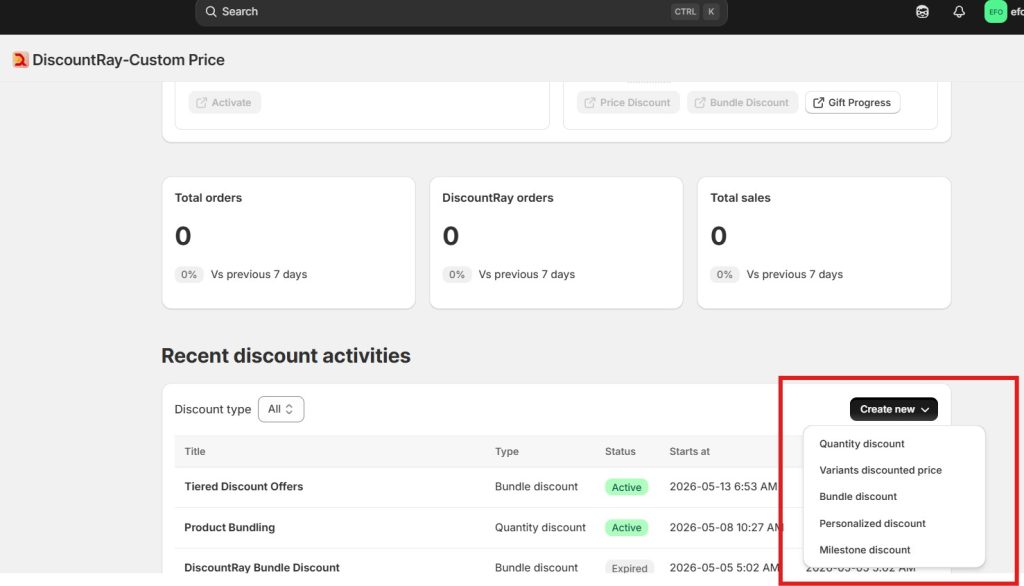The width and height of the screenshot is (1024, 586).
Task: Select Bundle discount from the menu
Action: click(x=857, y=496)
